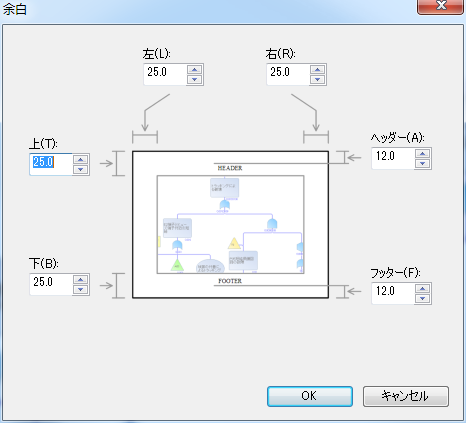This screenshot has width=466, height=423.
Task: Click the キャンセル cancel button
Action: (x=406, y=396)
